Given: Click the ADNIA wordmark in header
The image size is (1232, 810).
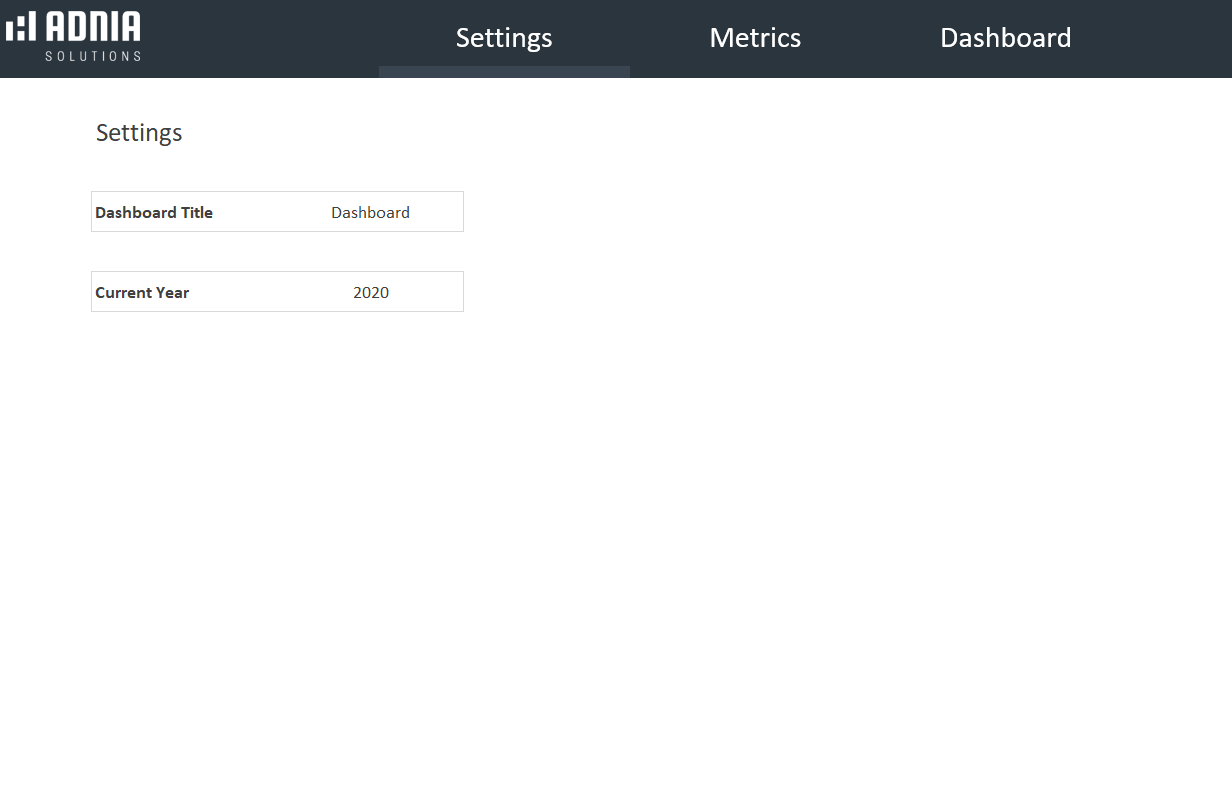Looking at the screenshot, I should [93, 27].
